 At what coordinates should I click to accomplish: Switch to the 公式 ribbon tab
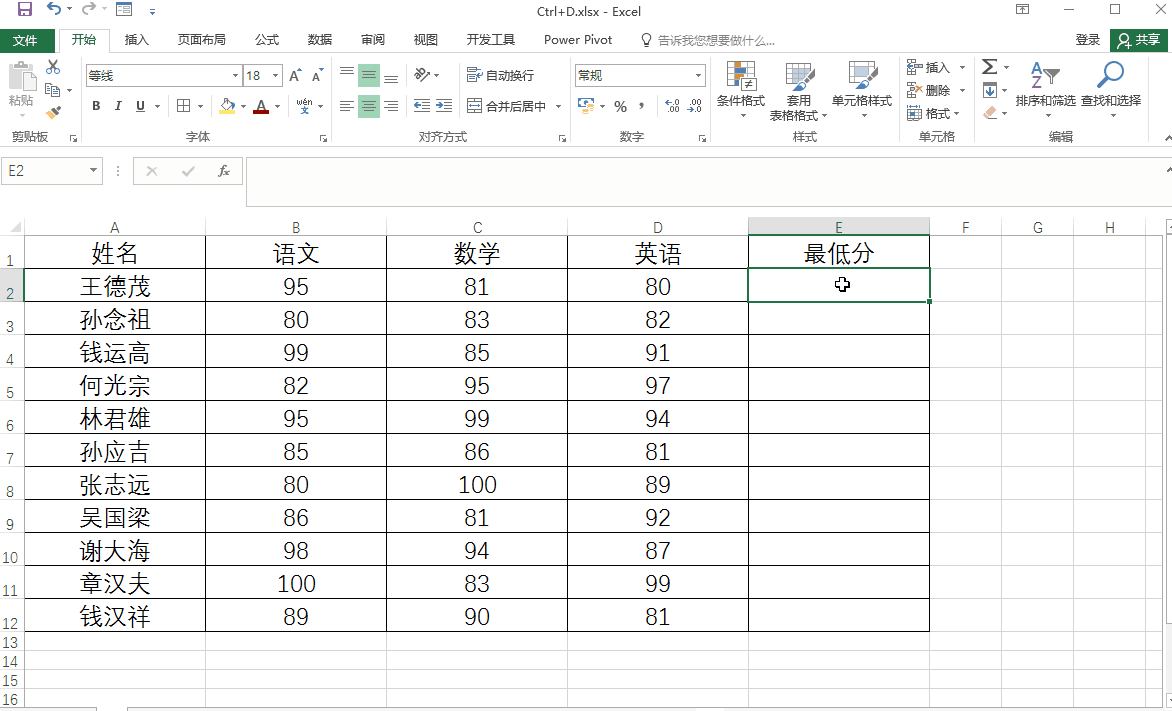[267, 40]
